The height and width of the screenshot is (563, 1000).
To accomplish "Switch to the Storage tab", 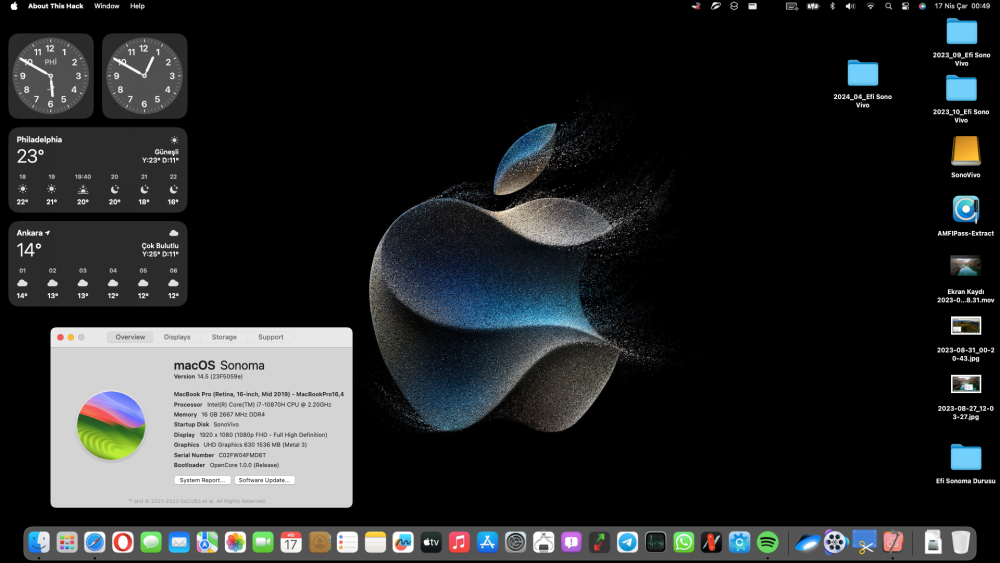I will [x=224, y=337].
